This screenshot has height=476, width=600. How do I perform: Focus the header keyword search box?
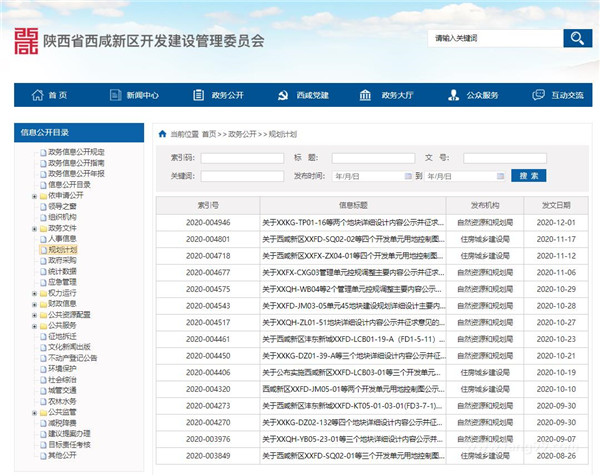click(x=496, y=38)
